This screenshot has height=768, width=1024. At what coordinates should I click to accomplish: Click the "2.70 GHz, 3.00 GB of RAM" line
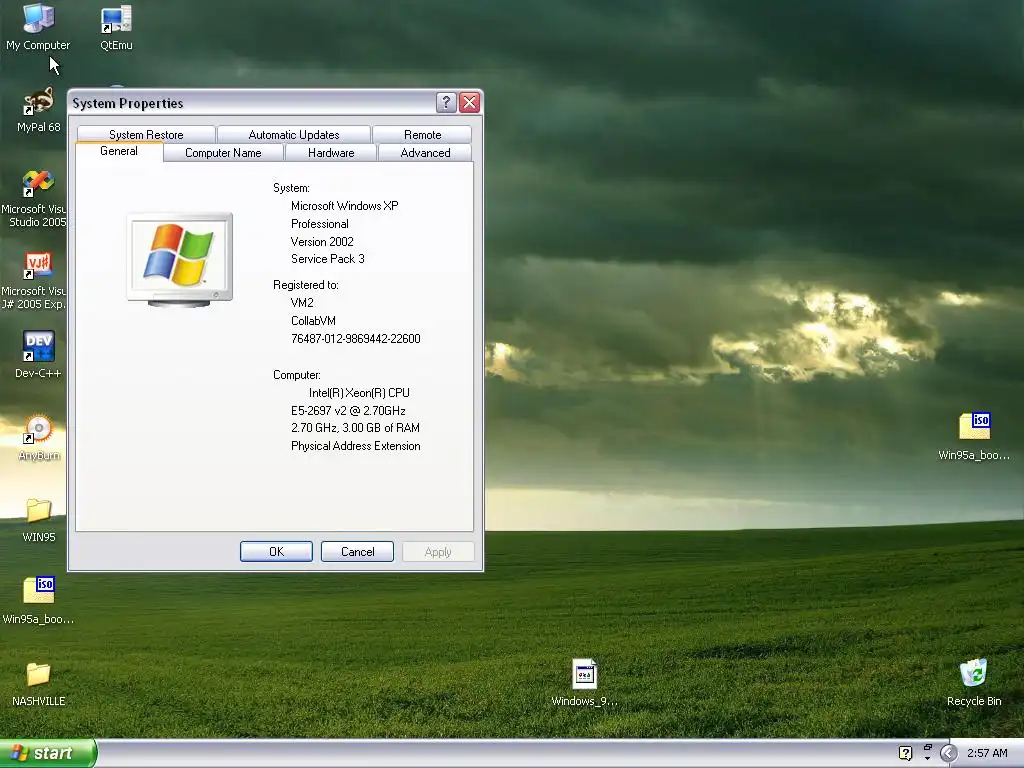355,428
